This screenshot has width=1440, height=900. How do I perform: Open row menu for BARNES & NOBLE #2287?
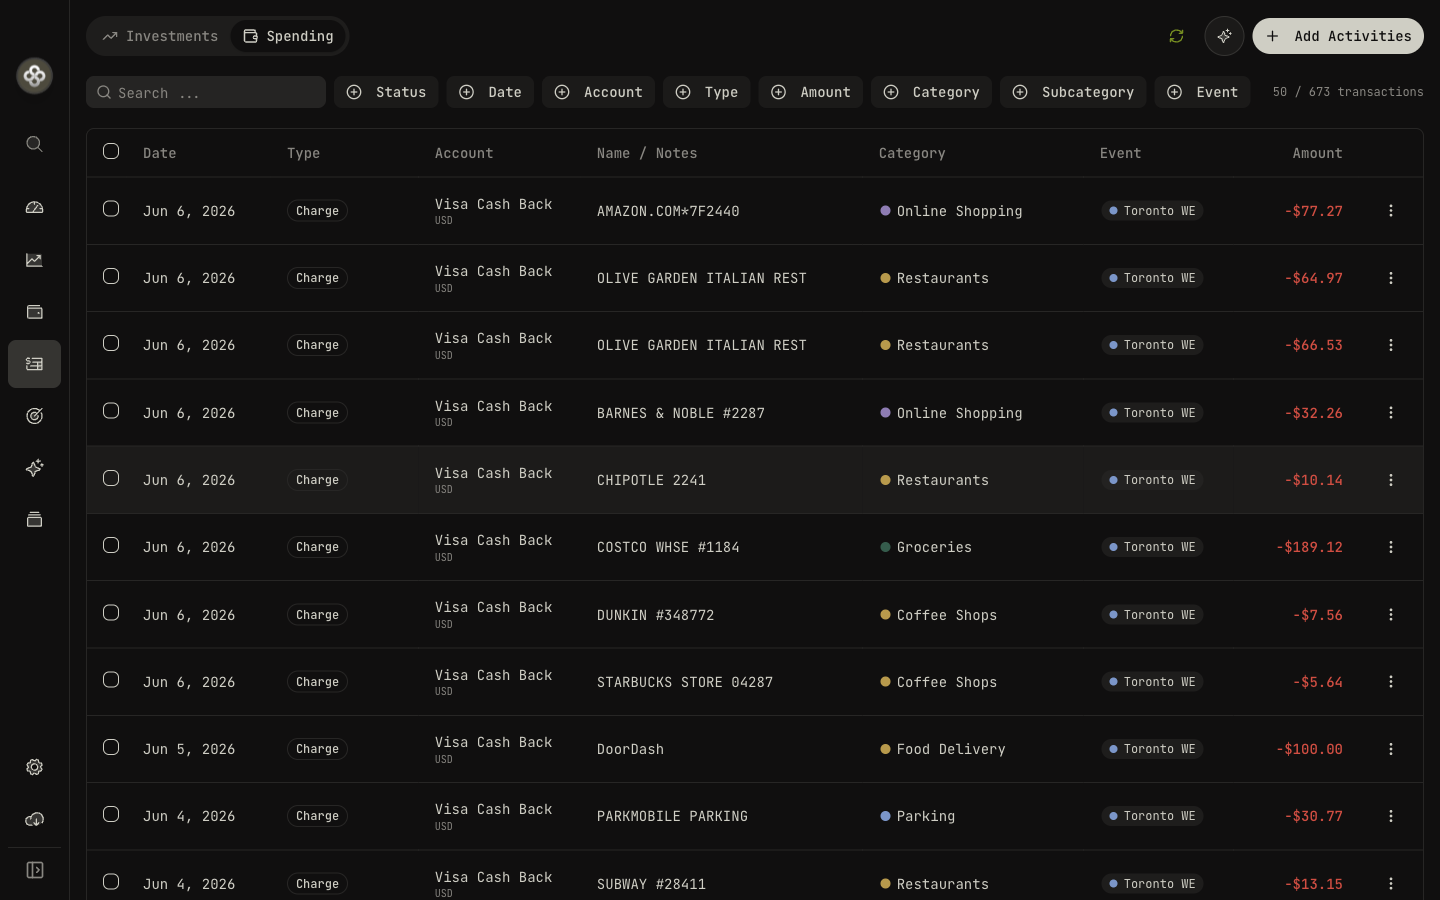pos(1391,413)
